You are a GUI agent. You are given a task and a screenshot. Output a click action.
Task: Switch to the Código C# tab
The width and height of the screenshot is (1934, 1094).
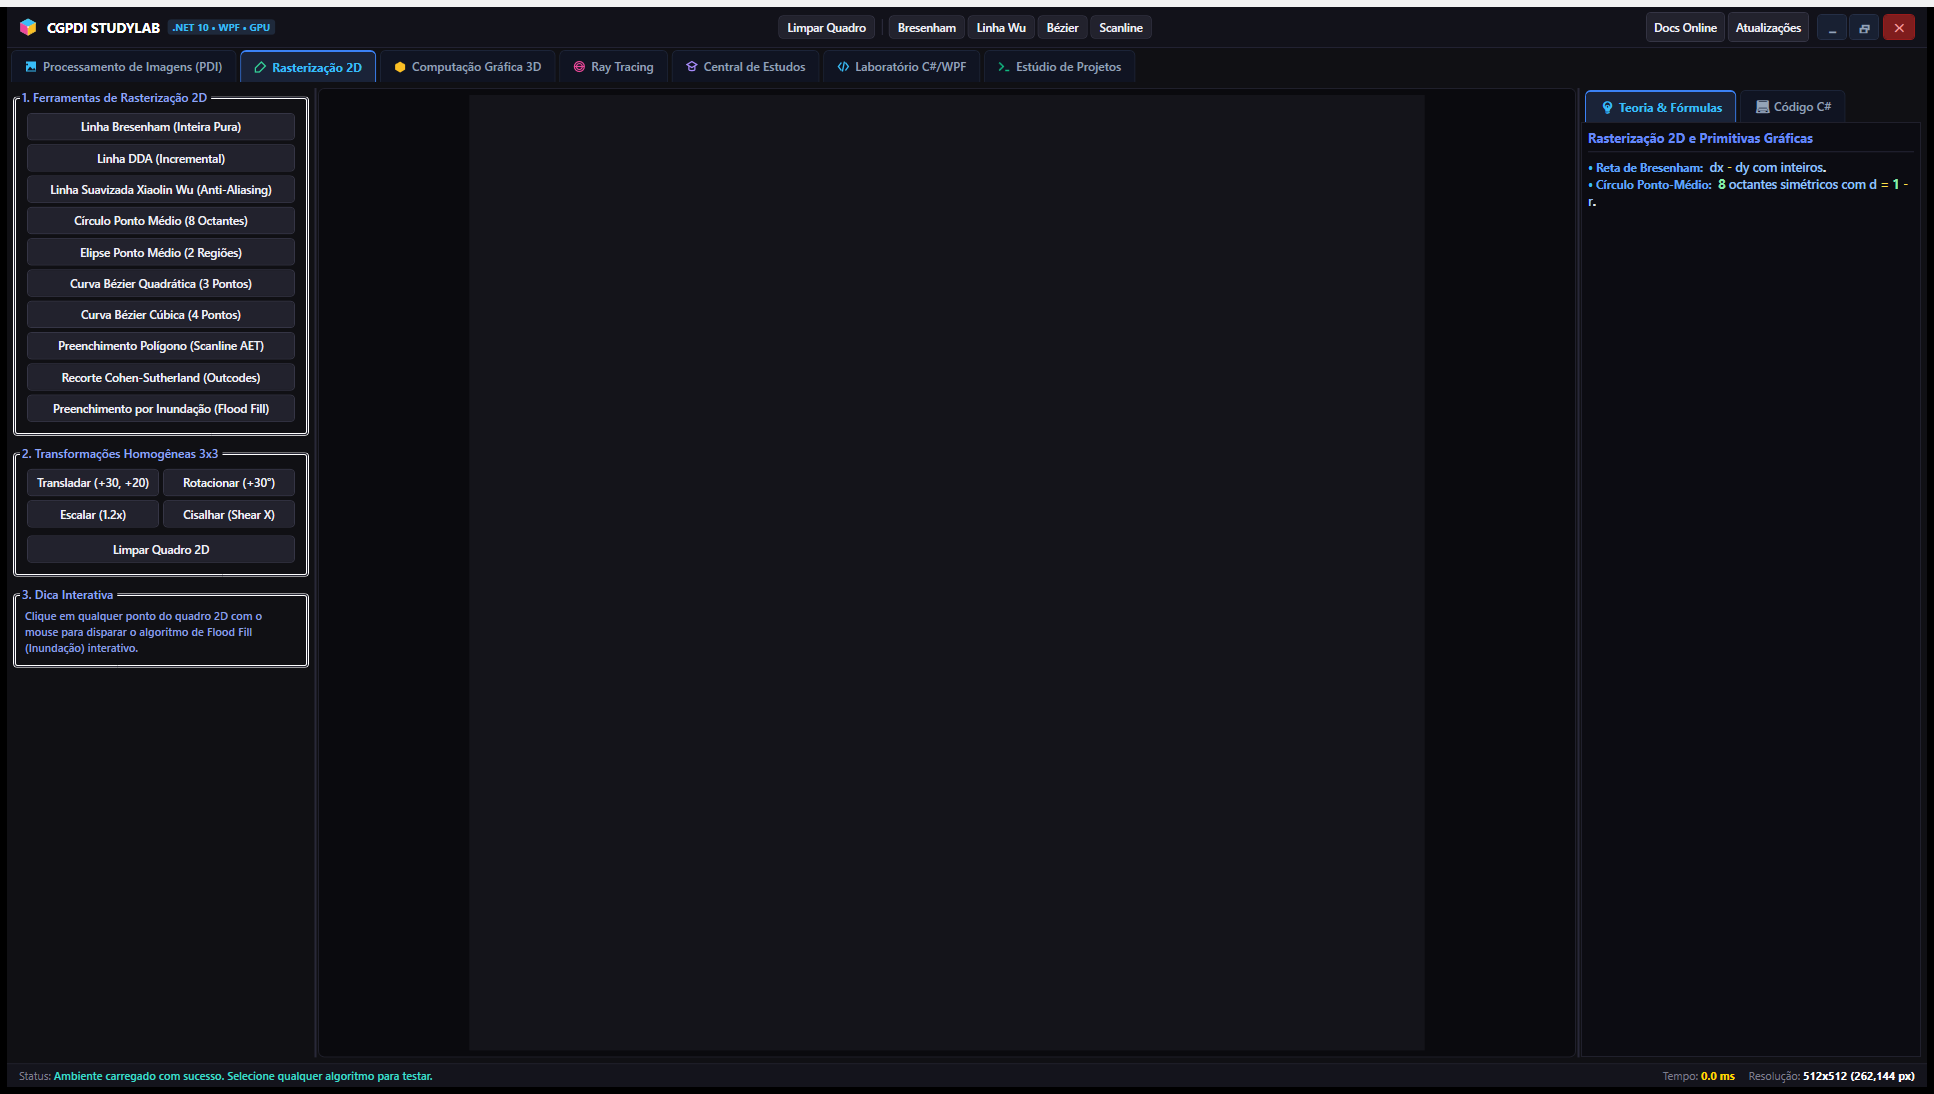pos(1793,107)
